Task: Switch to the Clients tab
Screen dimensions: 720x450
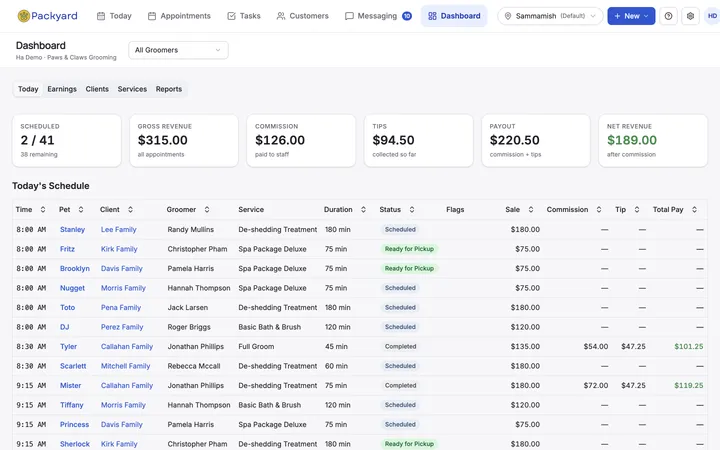Action: pos(97,89)
